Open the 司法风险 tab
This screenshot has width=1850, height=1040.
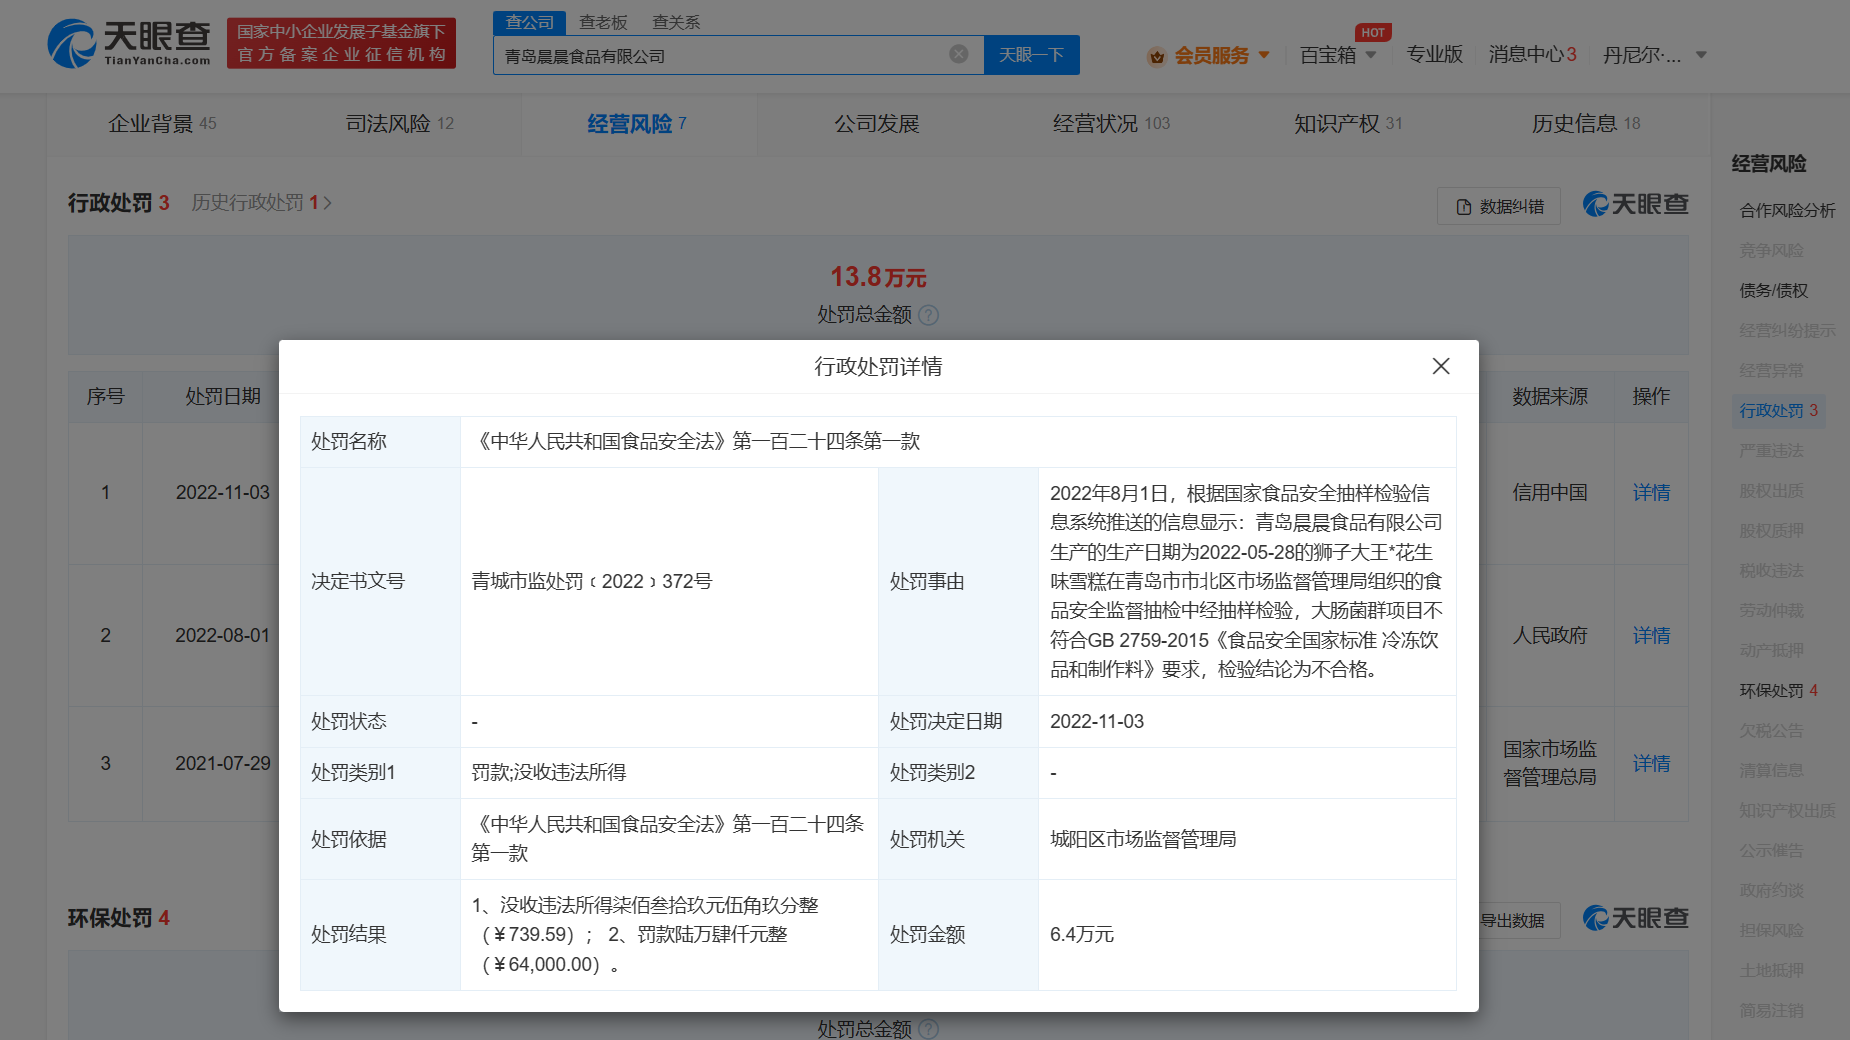pos(399,124)
